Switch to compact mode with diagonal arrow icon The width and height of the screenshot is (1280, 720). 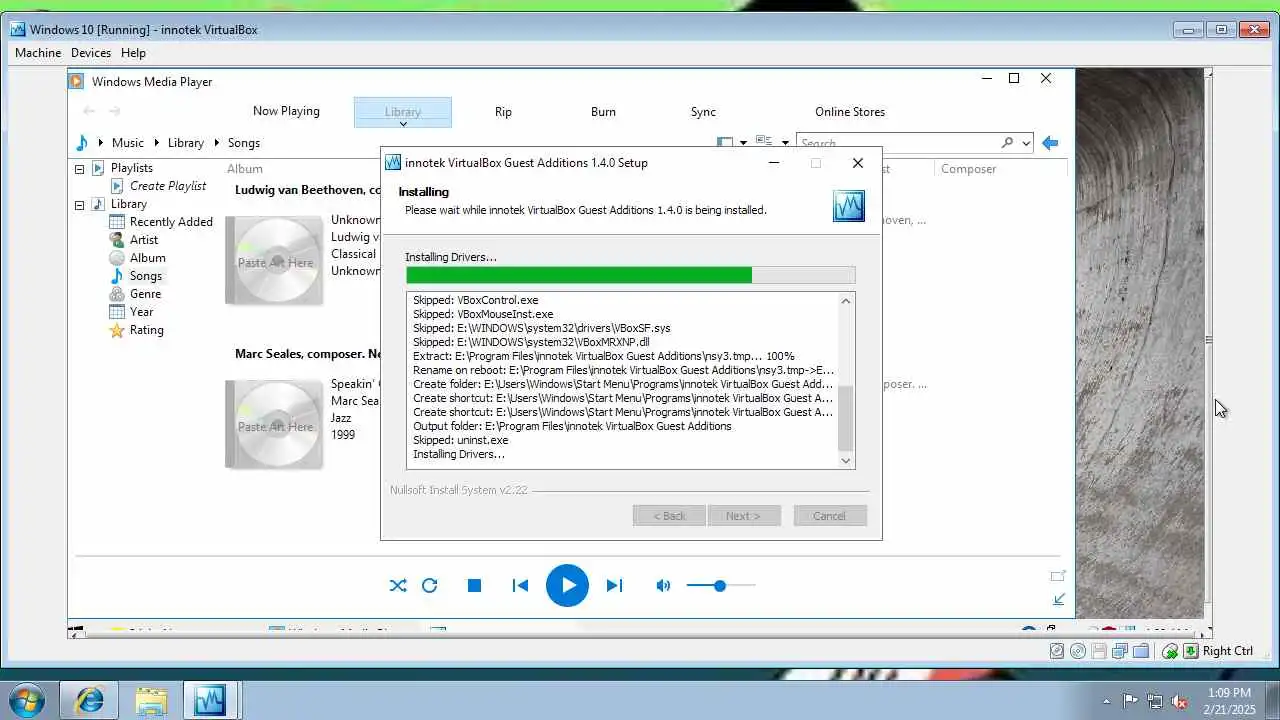1059,600
